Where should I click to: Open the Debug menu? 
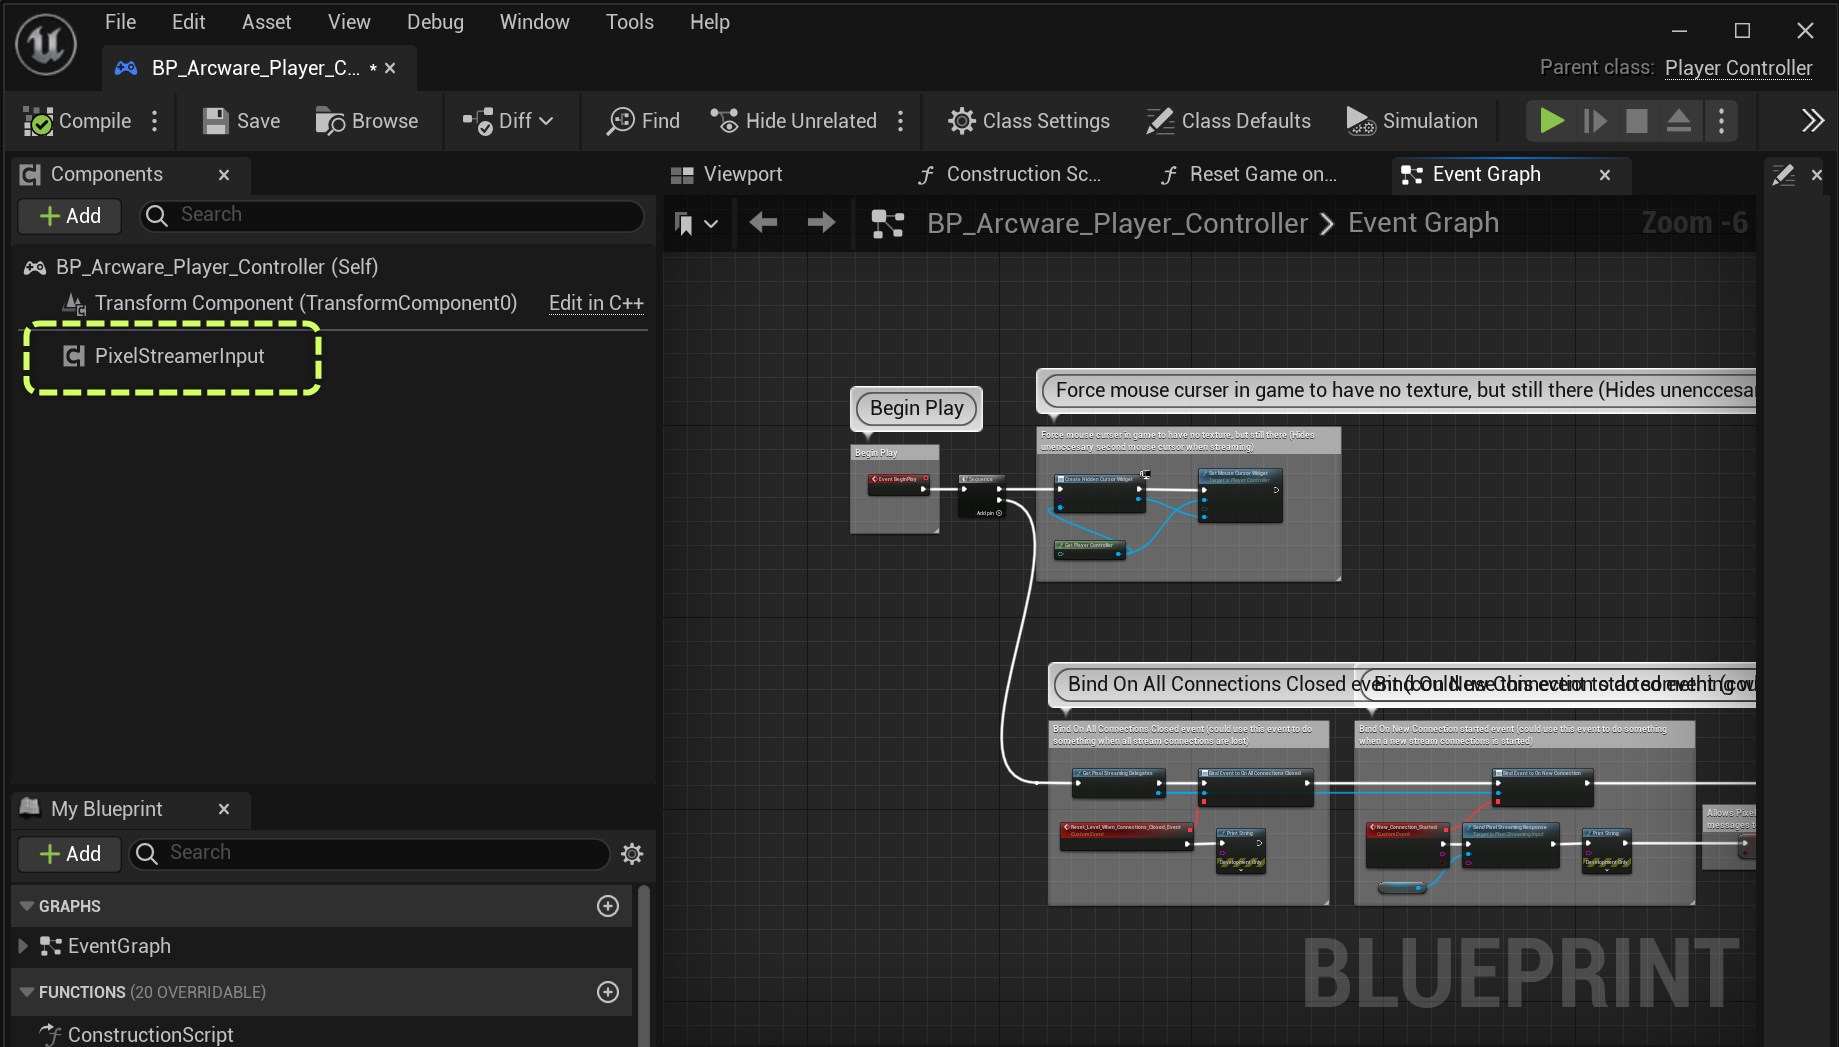(x=435, y=22)
